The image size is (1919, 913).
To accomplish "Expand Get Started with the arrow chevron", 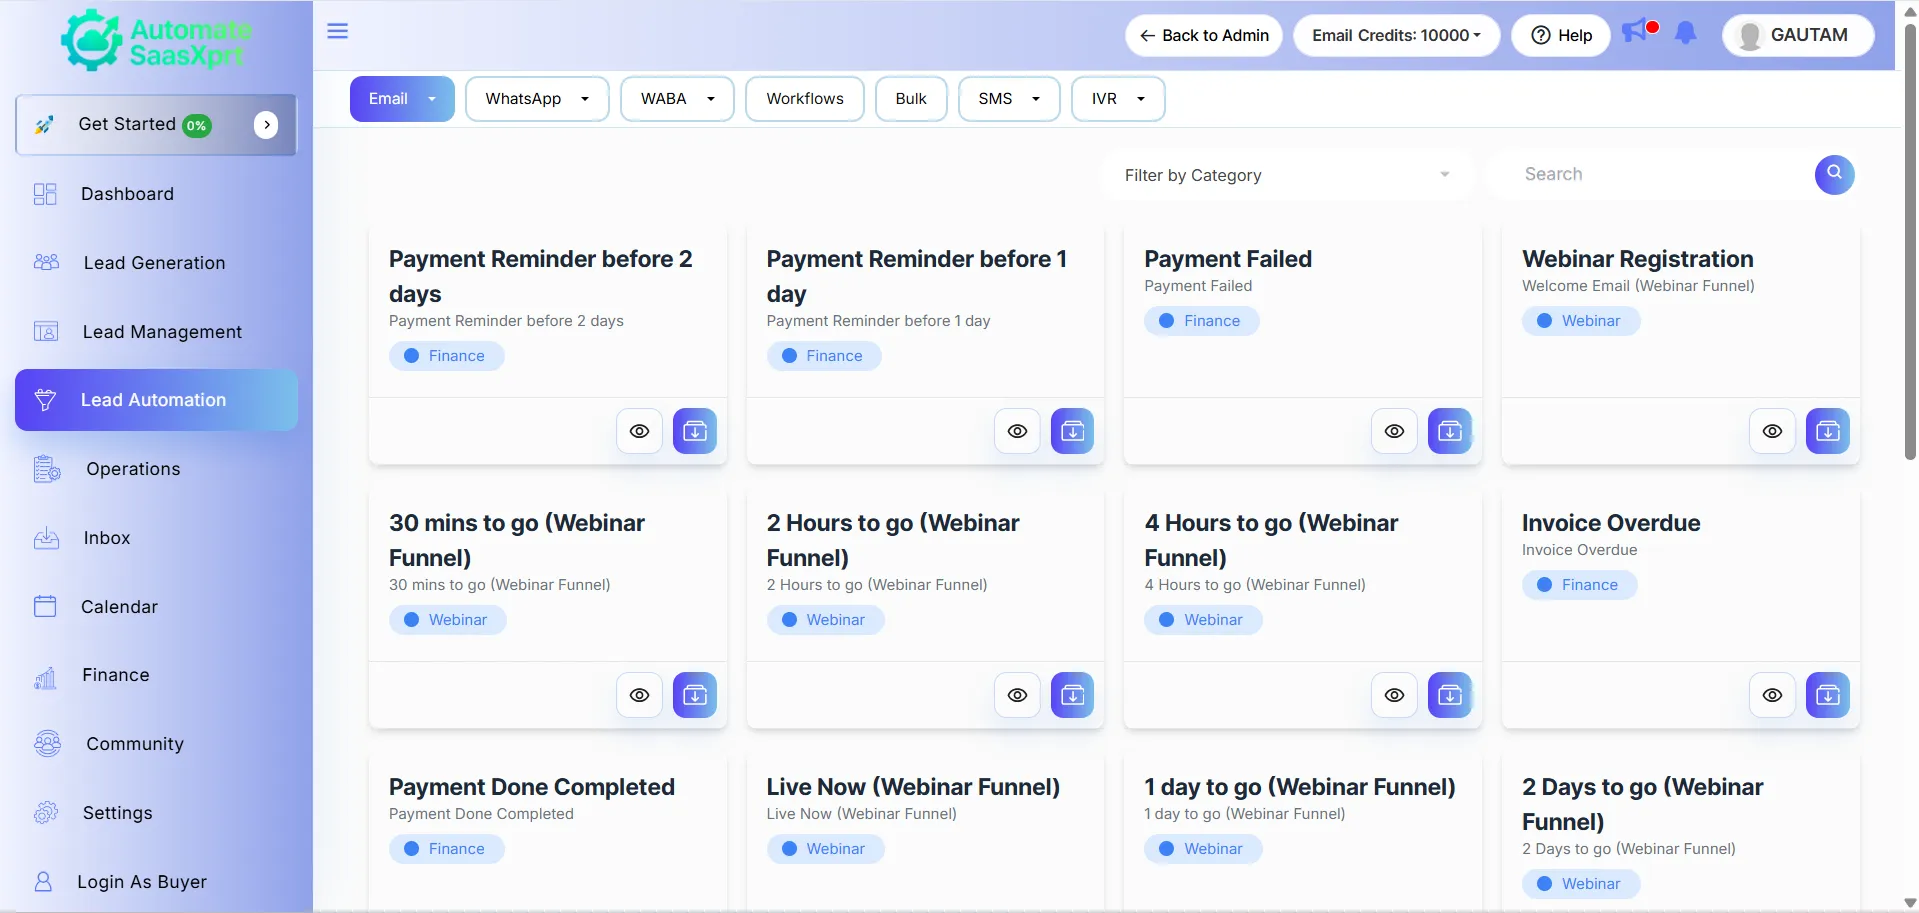I will [x=266, y=125].
